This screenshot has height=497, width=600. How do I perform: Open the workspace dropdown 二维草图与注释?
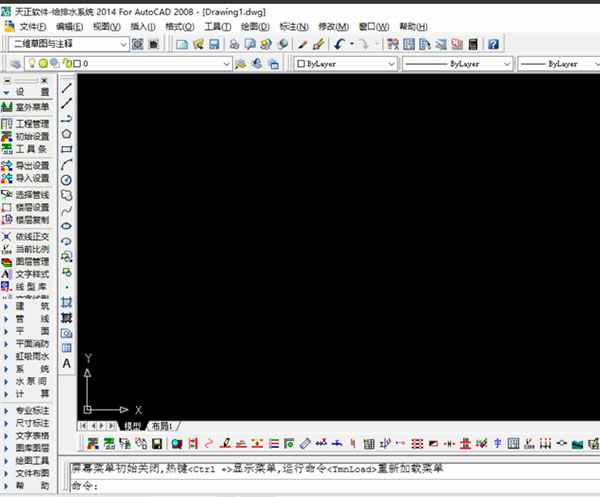tap(68, 44)
